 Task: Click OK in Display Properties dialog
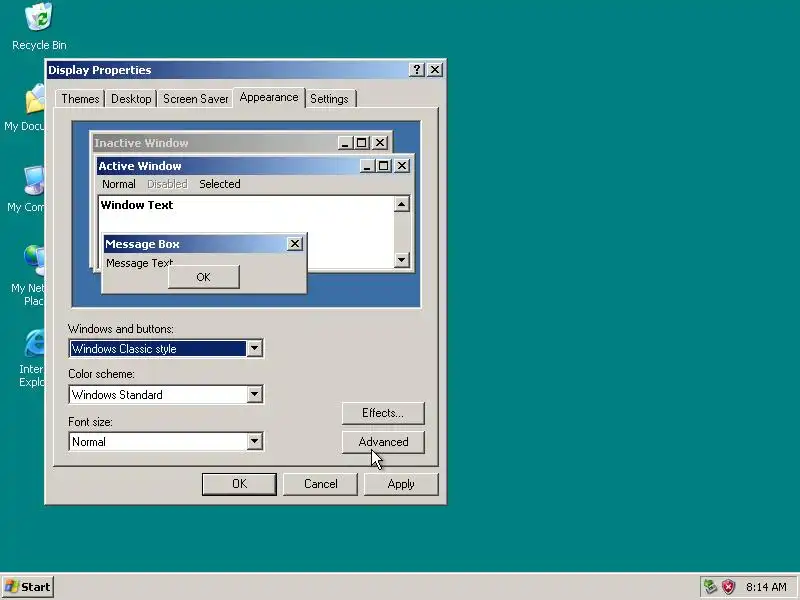[239, 484]
